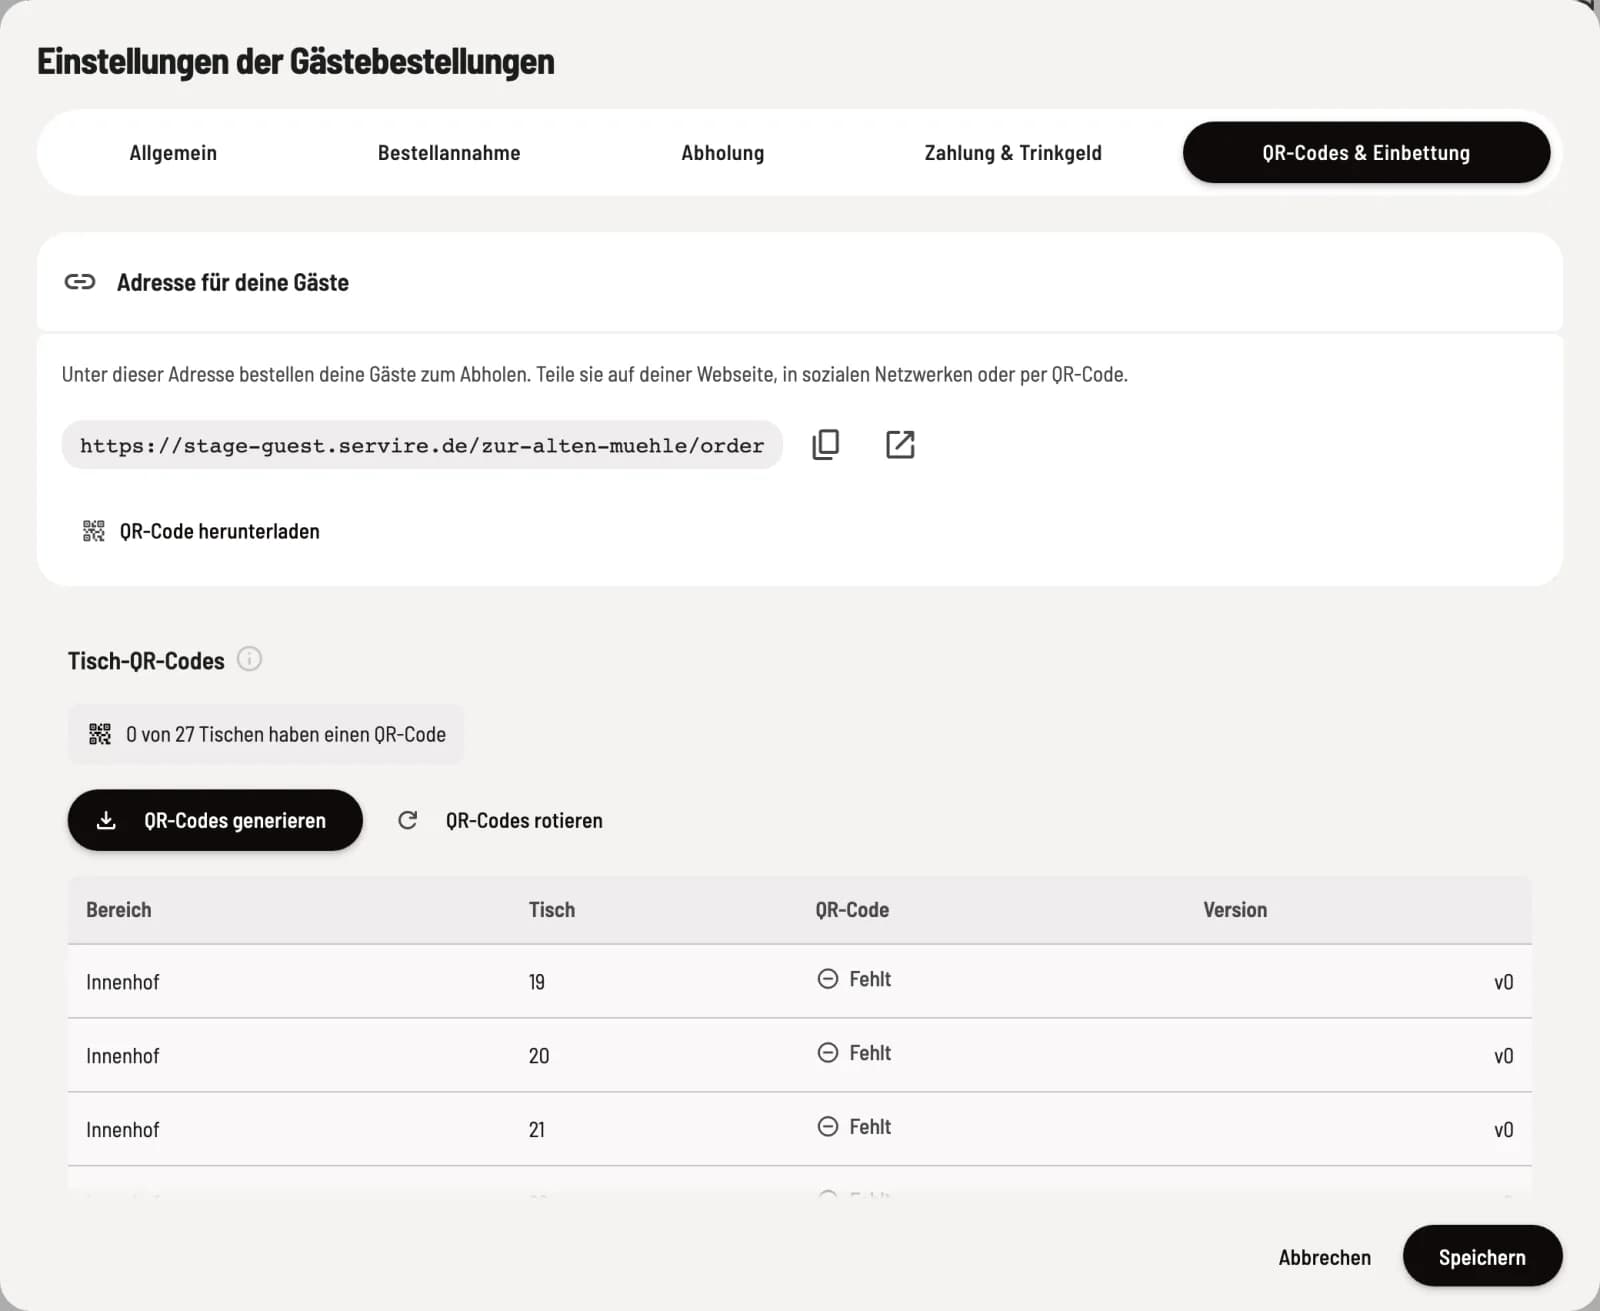Screen dimensions: 1600x1311
Task: Click the Tisch column header
Action: [552, 910]
